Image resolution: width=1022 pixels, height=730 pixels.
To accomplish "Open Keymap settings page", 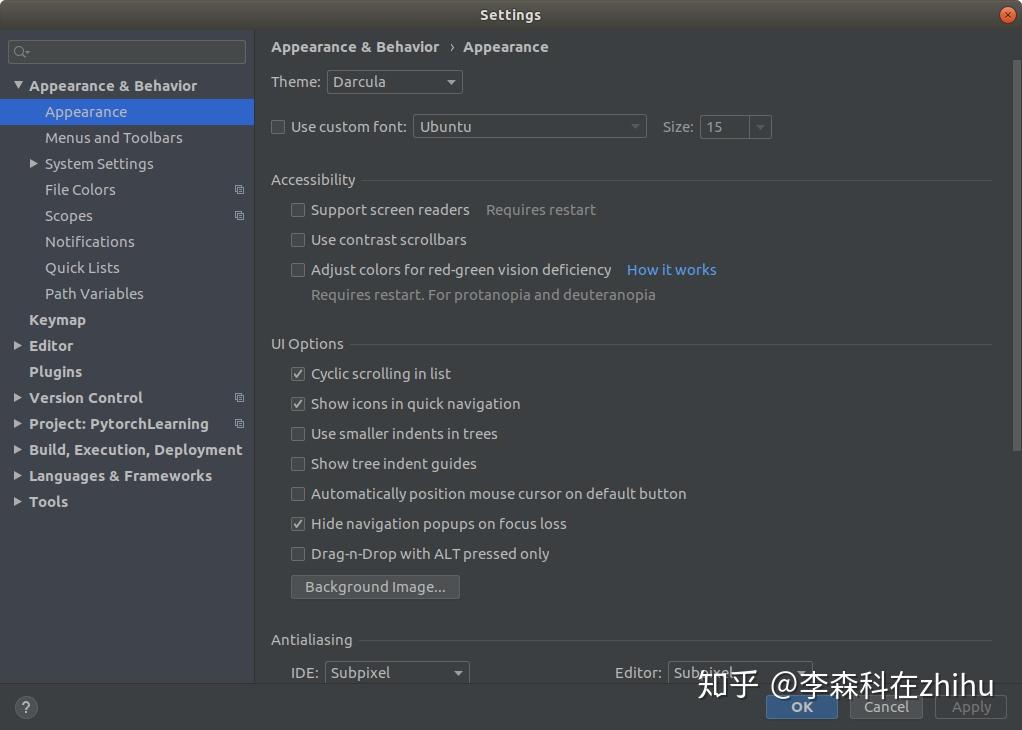I will tap(127, 320).
